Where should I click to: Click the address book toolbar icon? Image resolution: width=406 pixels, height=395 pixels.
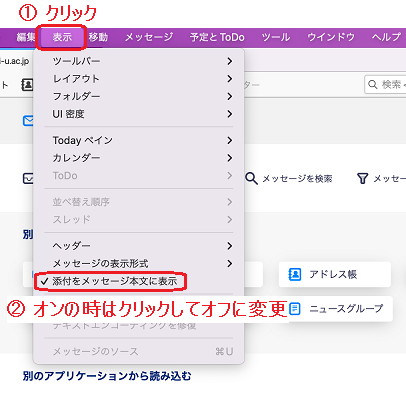(x=27, y=85)
